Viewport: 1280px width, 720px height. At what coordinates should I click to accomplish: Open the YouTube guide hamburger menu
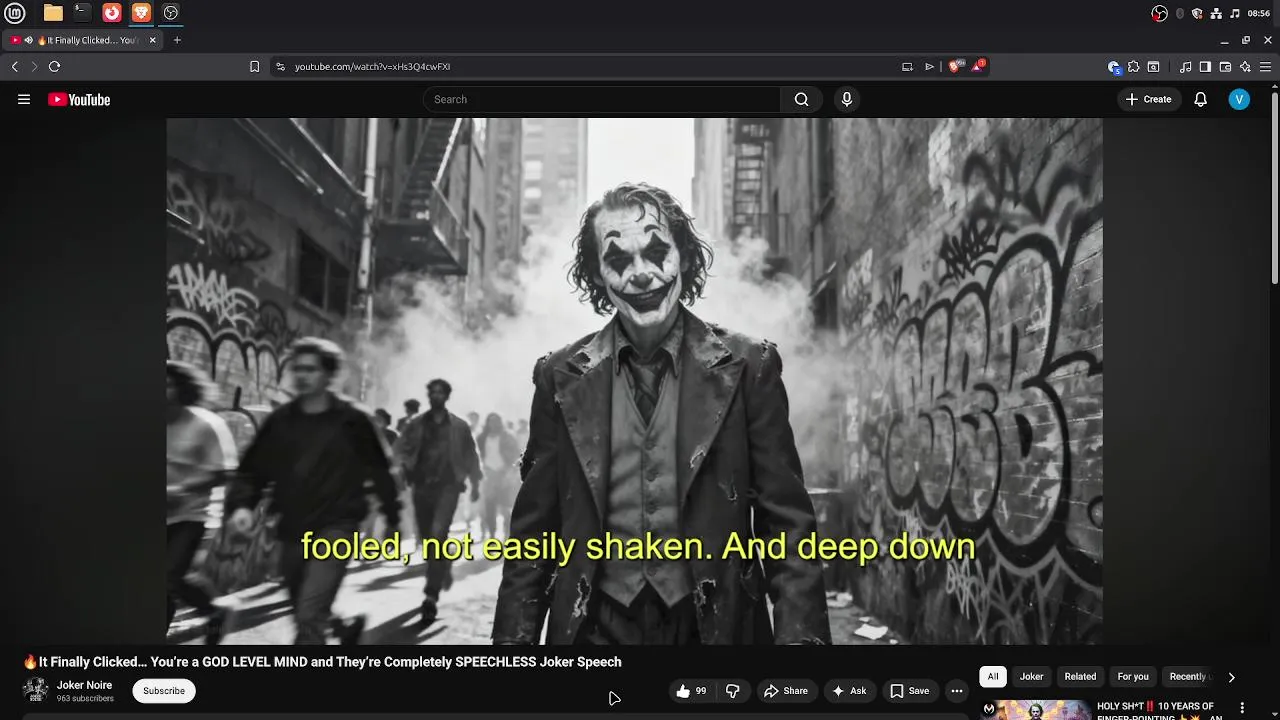(24, 99)
